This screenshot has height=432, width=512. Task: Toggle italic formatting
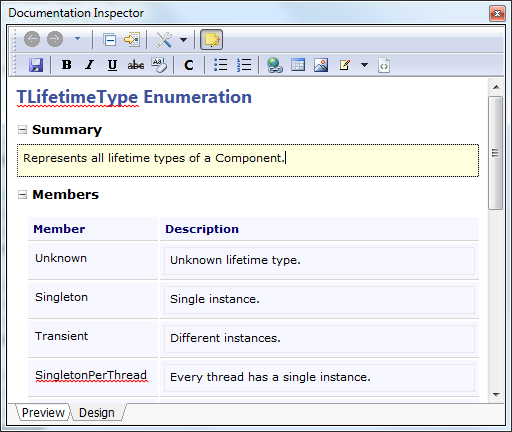point(89,65)
